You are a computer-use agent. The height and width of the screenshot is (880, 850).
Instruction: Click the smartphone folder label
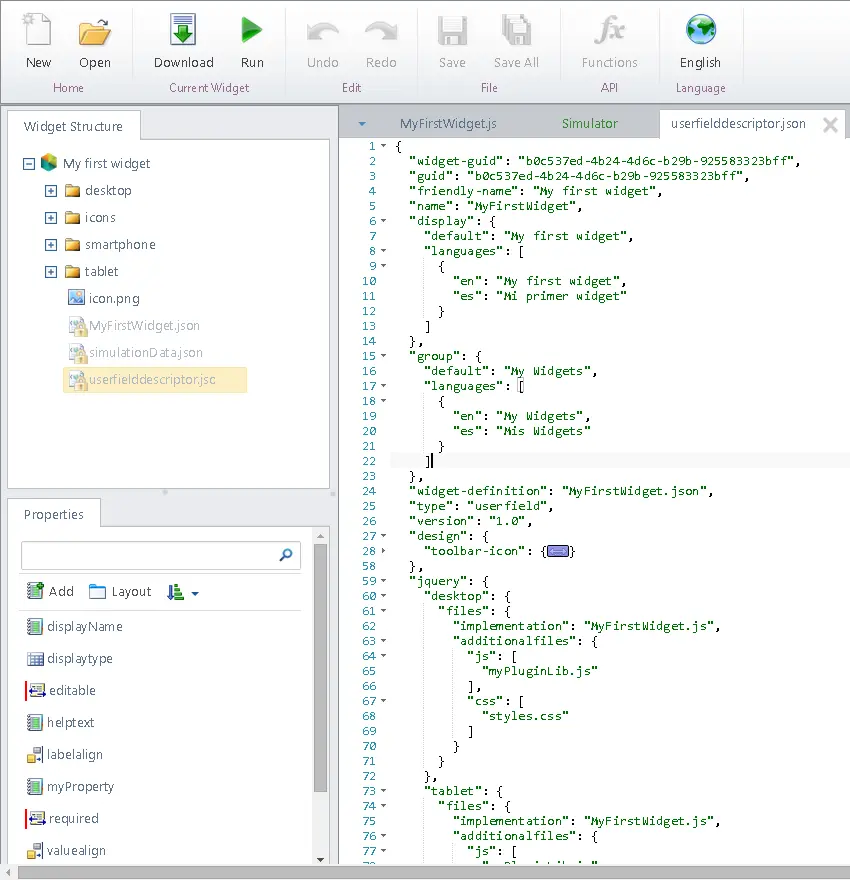[x=120, y=245]
